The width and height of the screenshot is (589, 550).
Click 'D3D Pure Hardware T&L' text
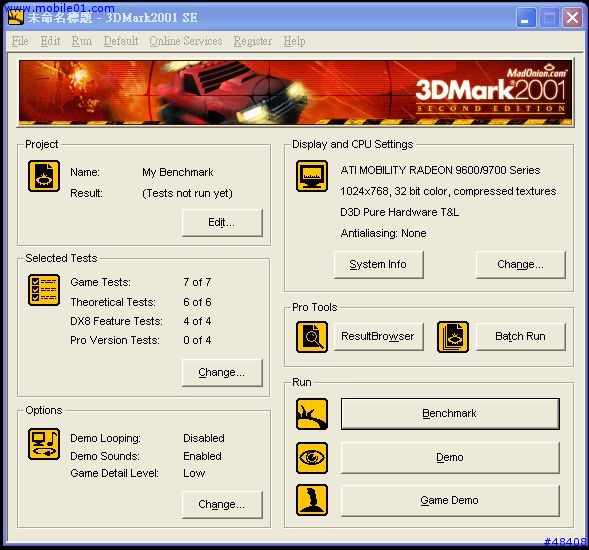click(x=399, y=212)
